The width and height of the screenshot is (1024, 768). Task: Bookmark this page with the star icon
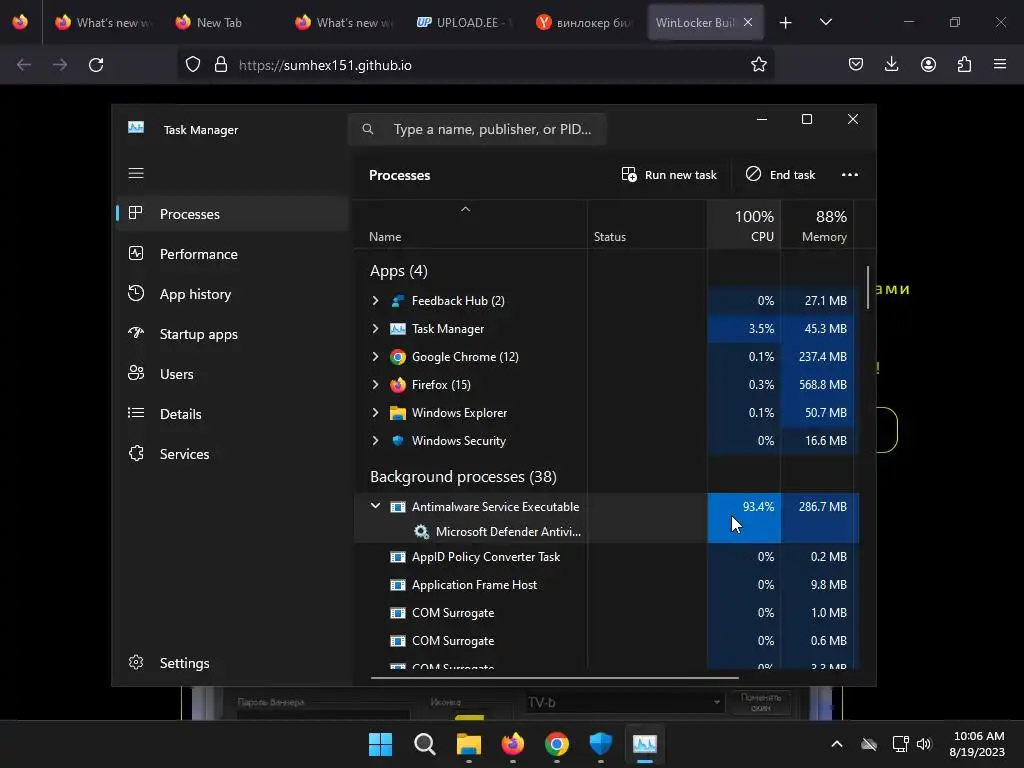[x=758, y=65]
